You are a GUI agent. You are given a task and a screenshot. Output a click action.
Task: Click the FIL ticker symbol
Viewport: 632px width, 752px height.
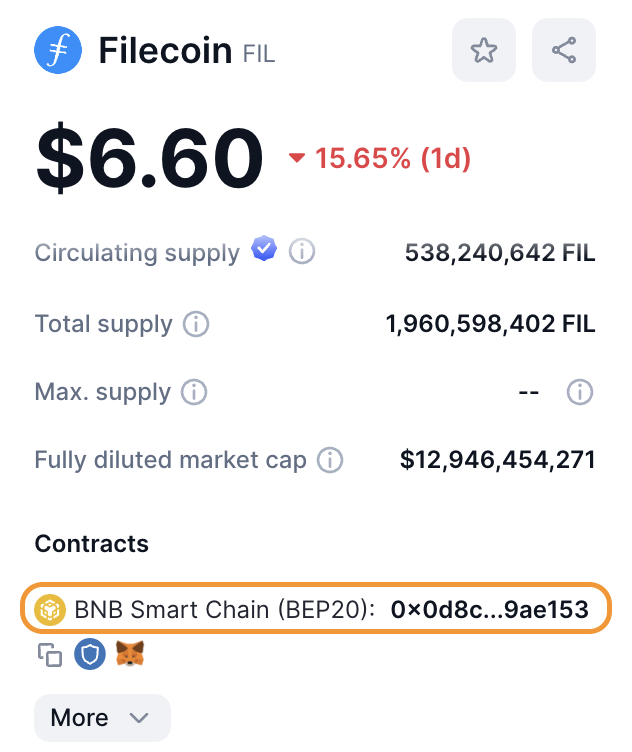click(259, 53)
